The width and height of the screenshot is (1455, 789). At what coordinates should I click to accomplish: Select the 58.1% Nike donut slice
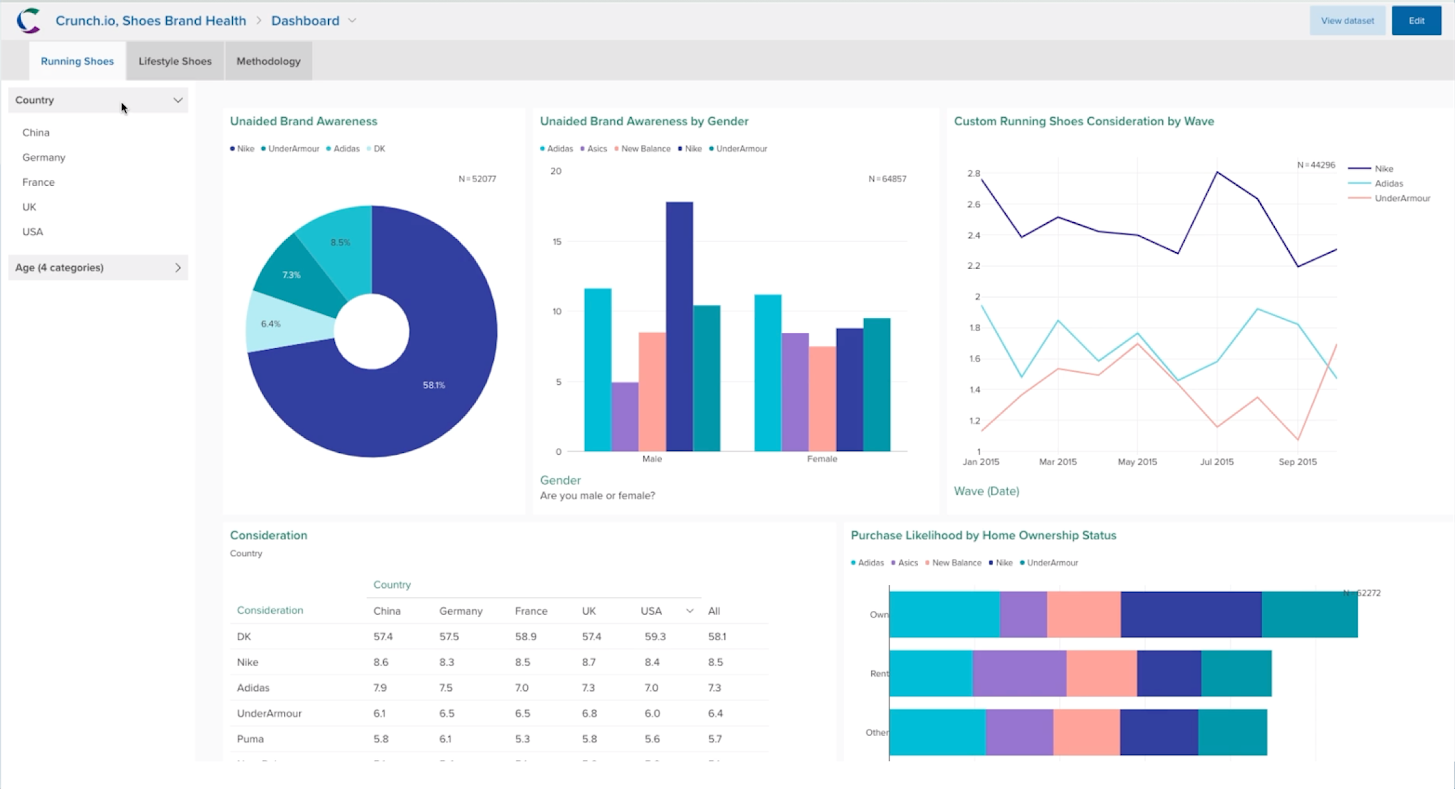[434, 385]
